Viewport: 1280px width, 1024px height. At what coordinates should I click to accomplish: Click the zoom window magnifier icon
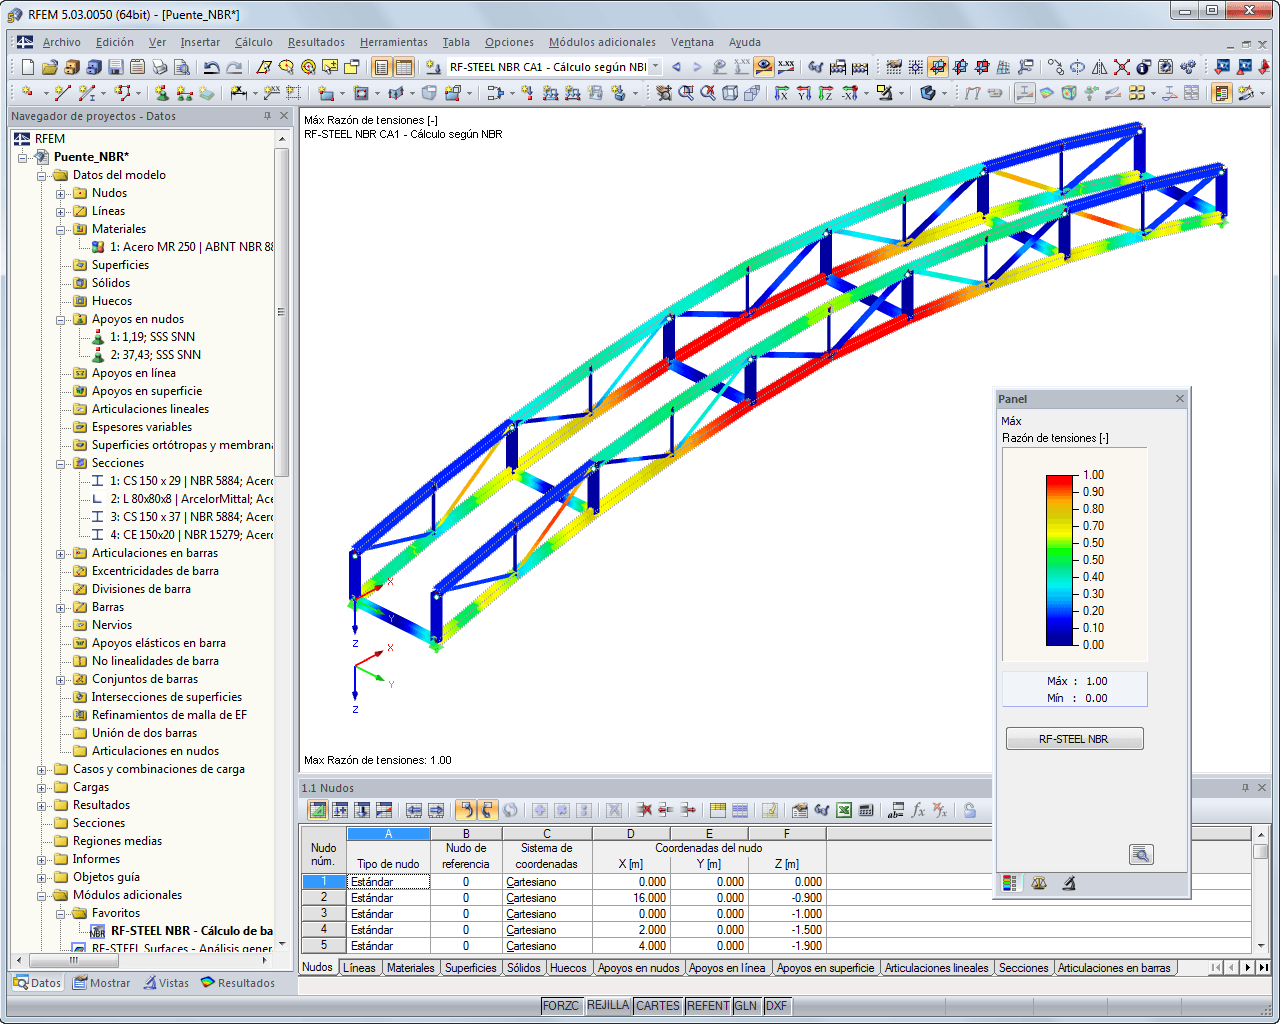coord(686,92)
